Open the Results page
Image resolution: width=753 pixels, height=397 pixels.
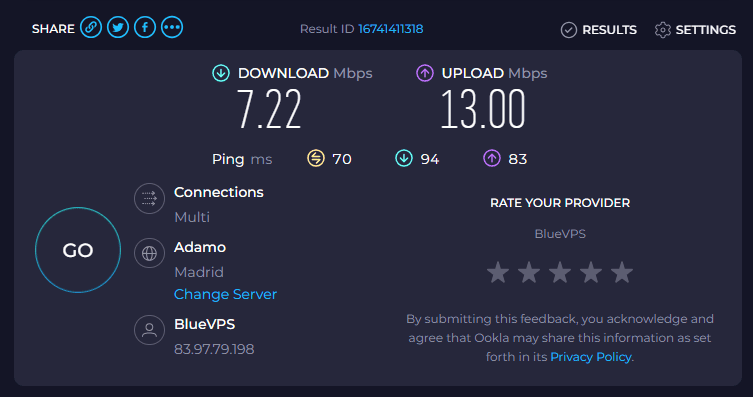click(x=598, y=30)
